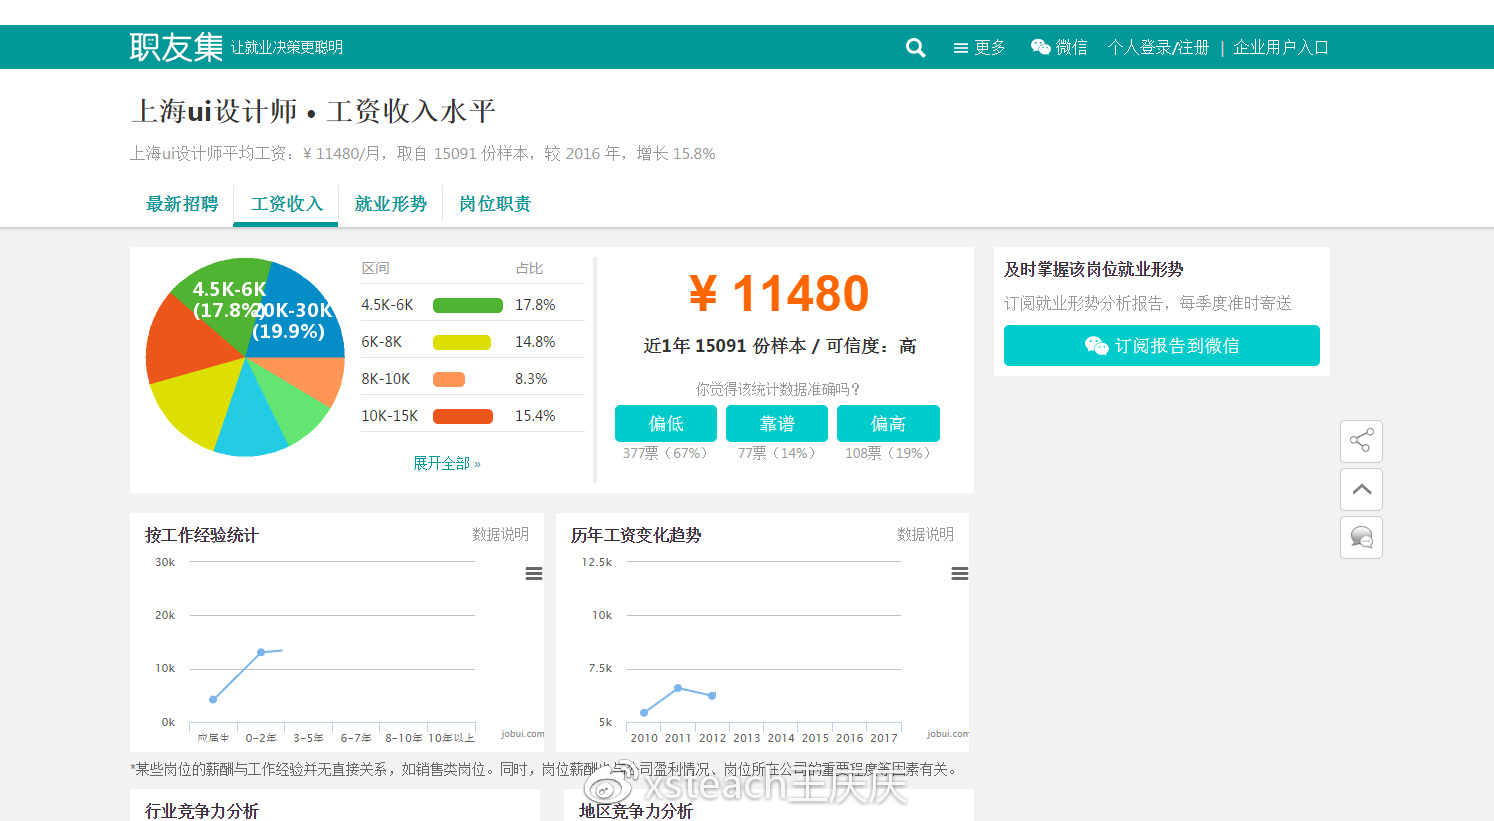Click the 职友集 site logo

pyautogui.click(x=176, y=47)
